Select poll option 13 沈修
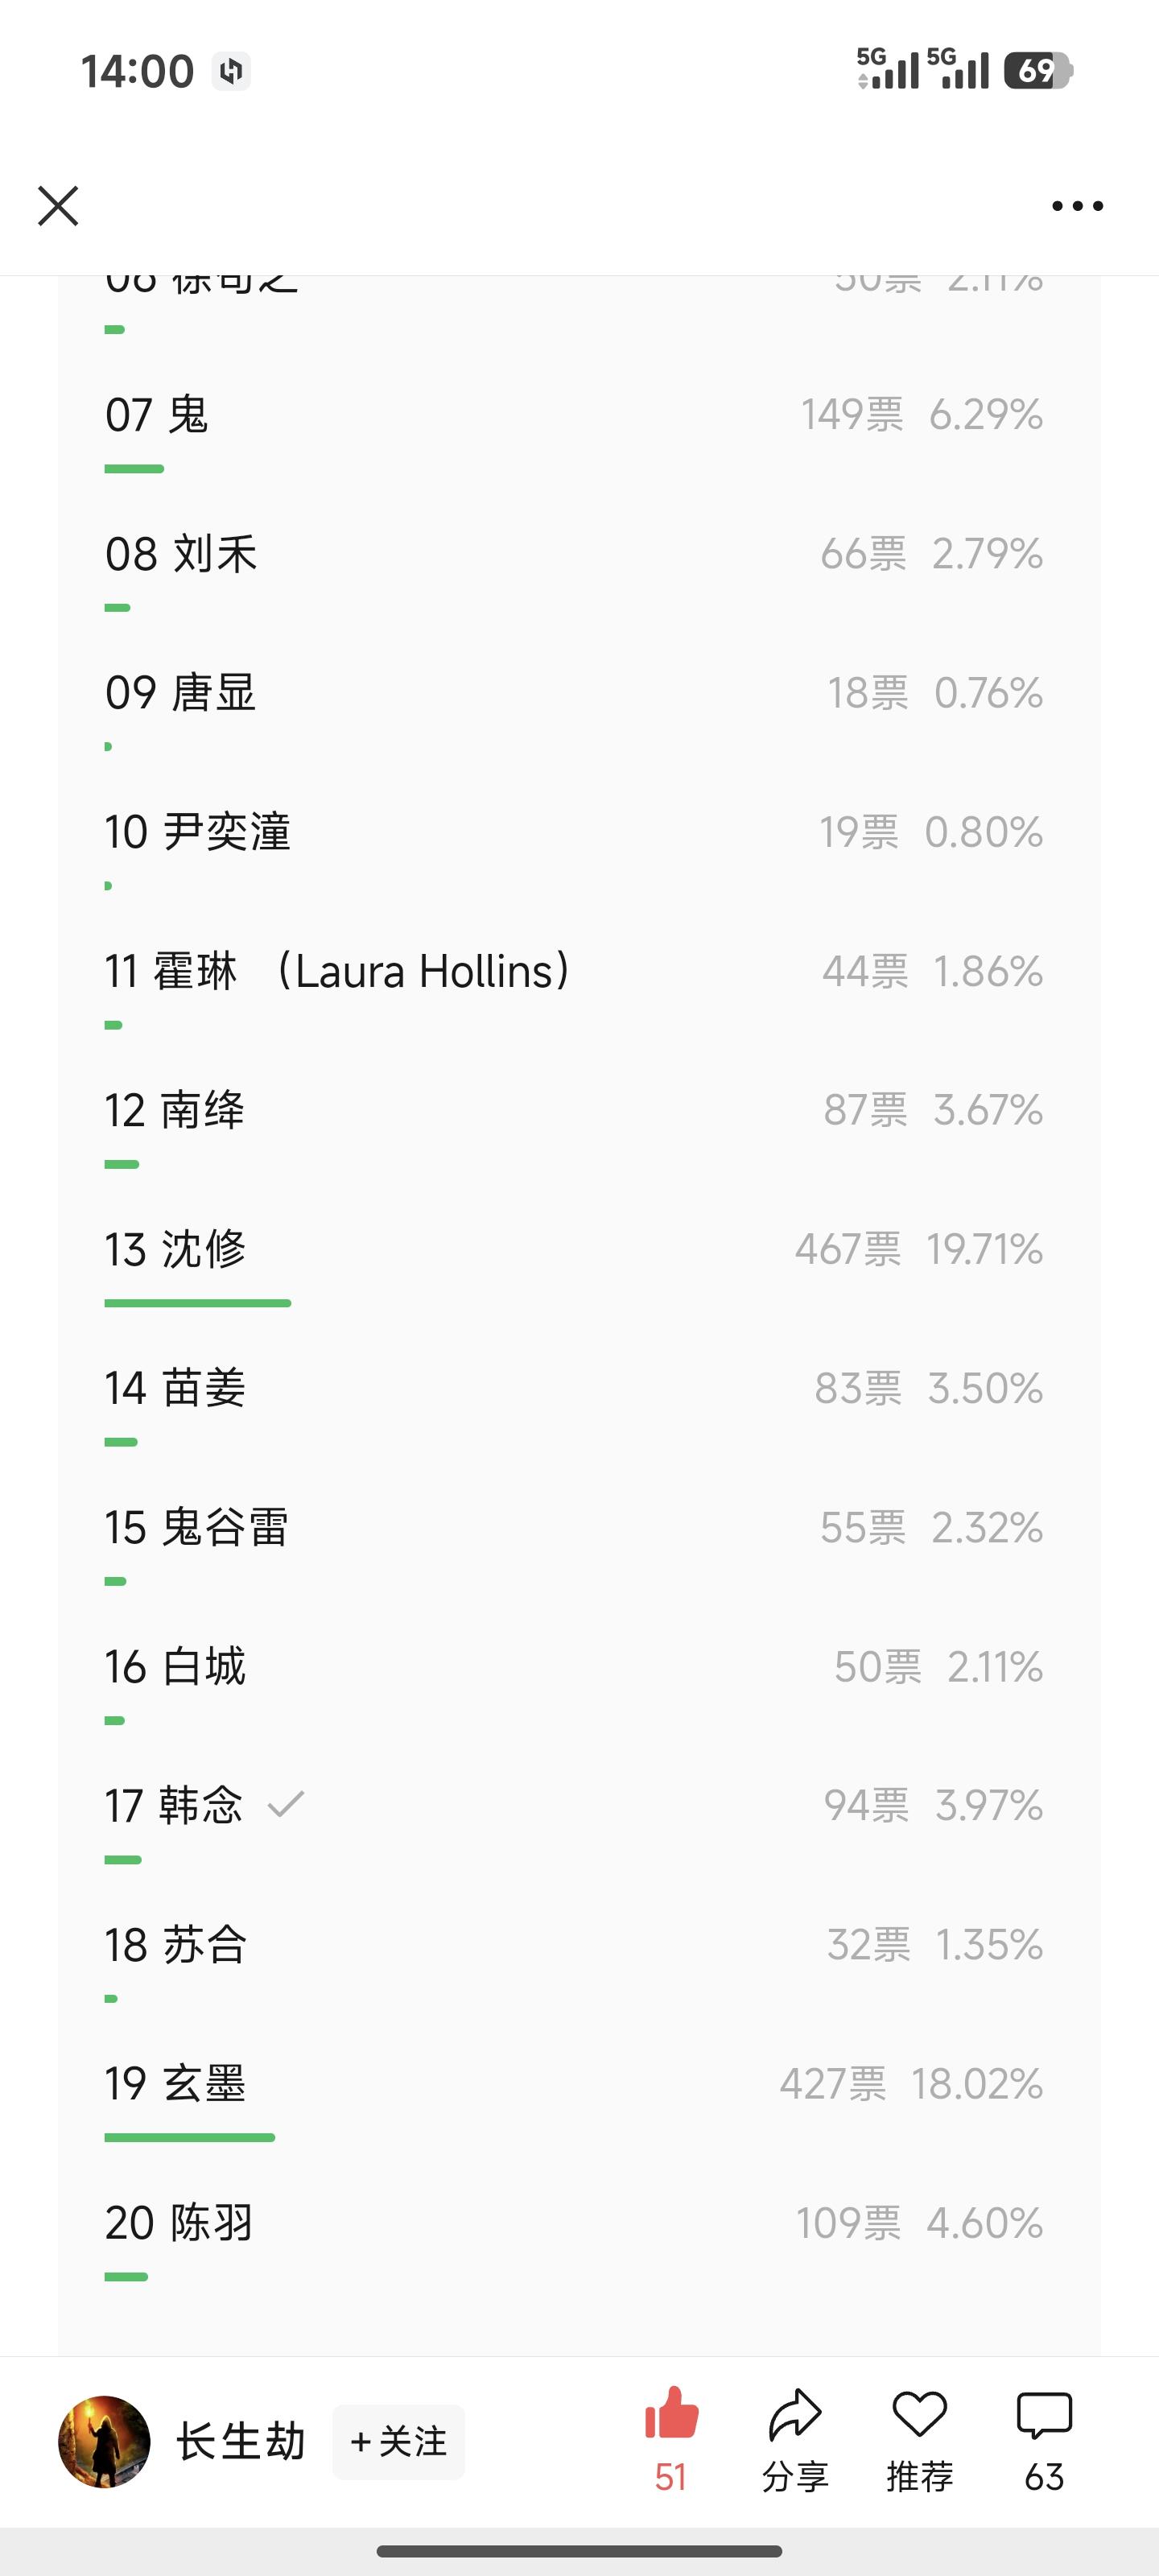This screenshot has height=2576, width=1159. (176, 1250)
